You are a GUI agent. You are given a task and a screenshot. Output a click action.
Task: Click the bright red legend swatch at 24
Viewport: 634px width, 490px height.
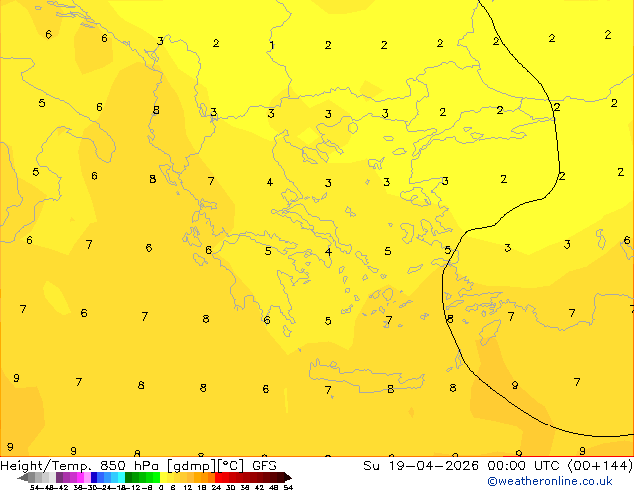click(x=218, y=477)
